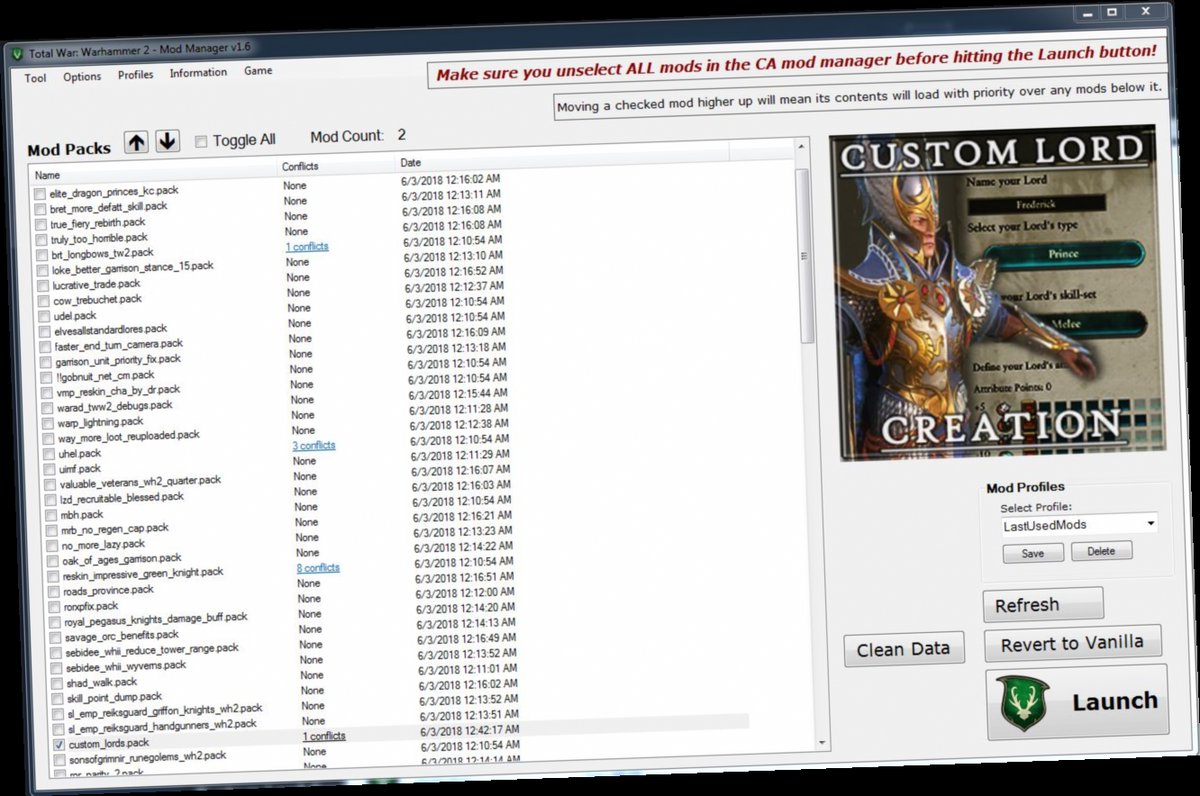
Task: Tick the Toggle All checkbox
Action: 201,141
